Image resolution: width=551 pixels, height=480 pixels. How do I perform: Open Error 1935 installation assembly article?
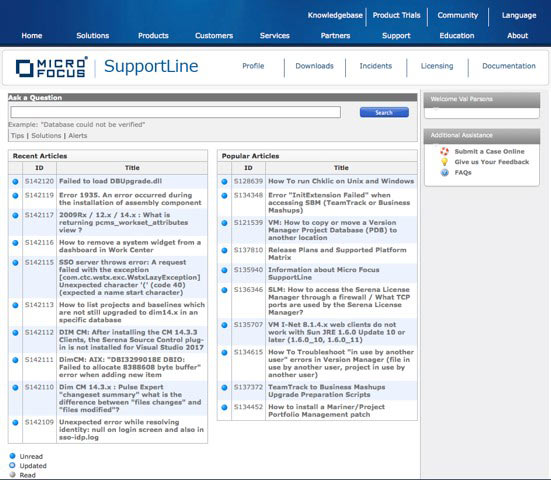130,199
